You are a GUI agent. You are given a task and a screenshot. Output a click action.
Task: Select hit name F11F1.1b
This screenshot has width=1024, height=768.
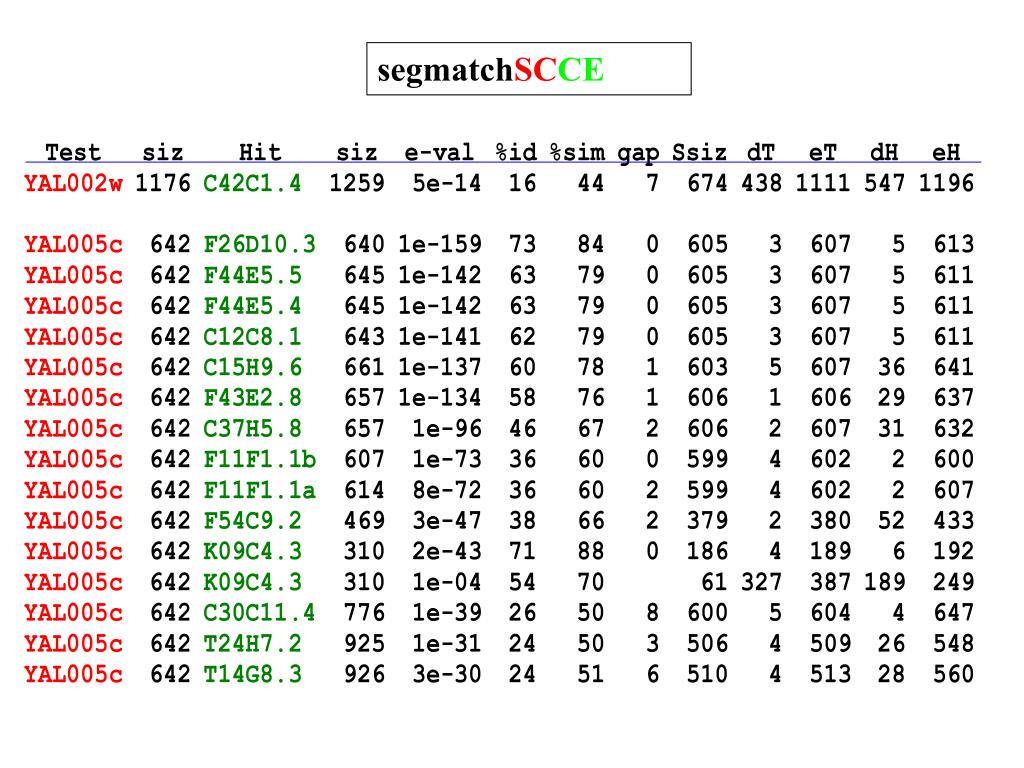click(x=259, y=459)
